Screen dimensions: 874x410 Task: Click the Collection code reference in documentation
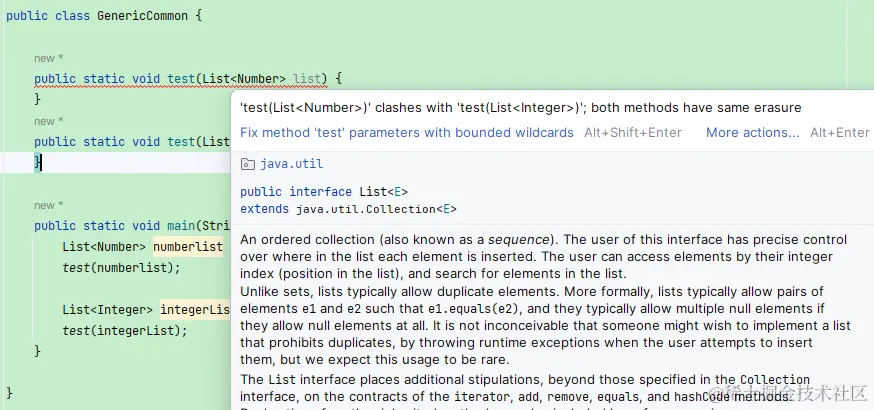[774, 380]
